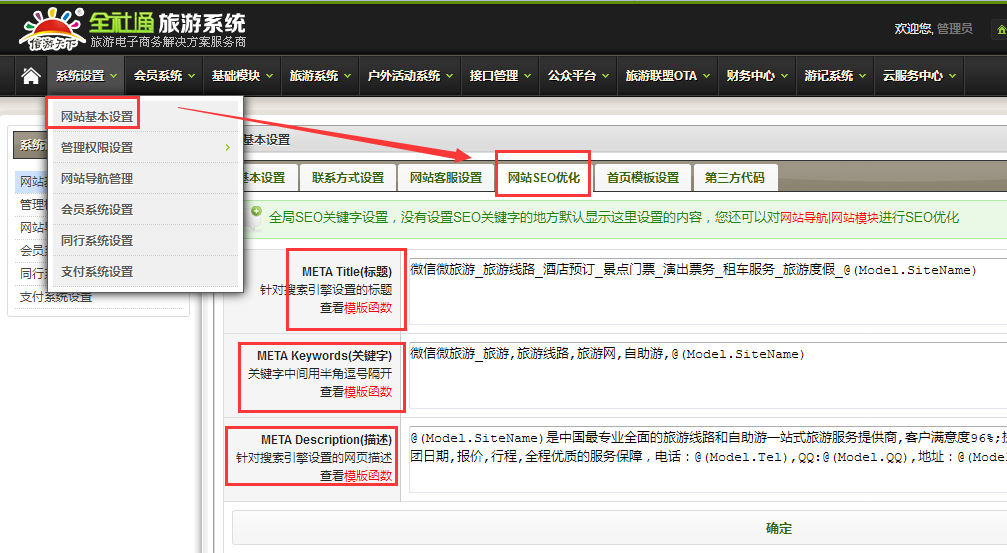Image resolution: width=1007 pixels, height=553 pixels.
Task: Switch to the 第三方代码 tab
Action: 734,178
